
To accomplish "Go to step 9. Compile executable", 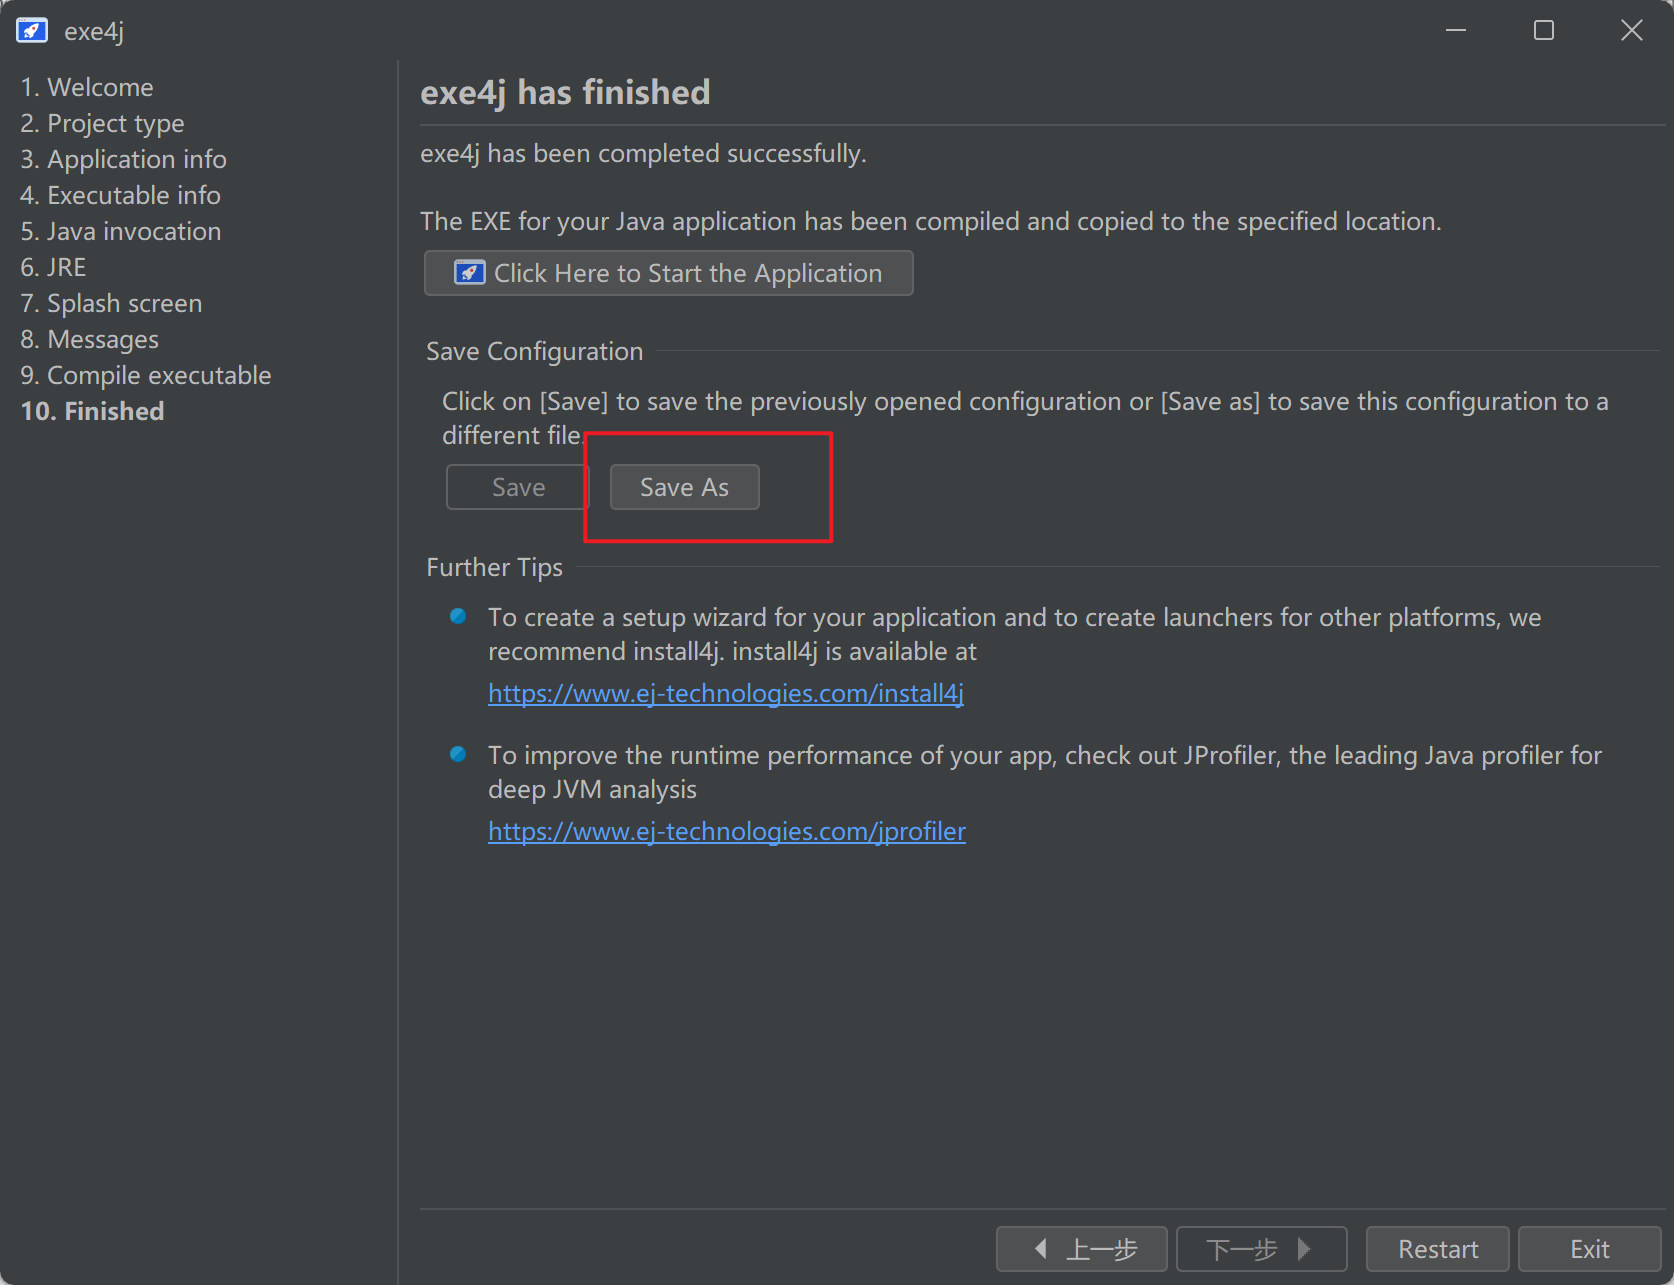I will click(146, 375).
